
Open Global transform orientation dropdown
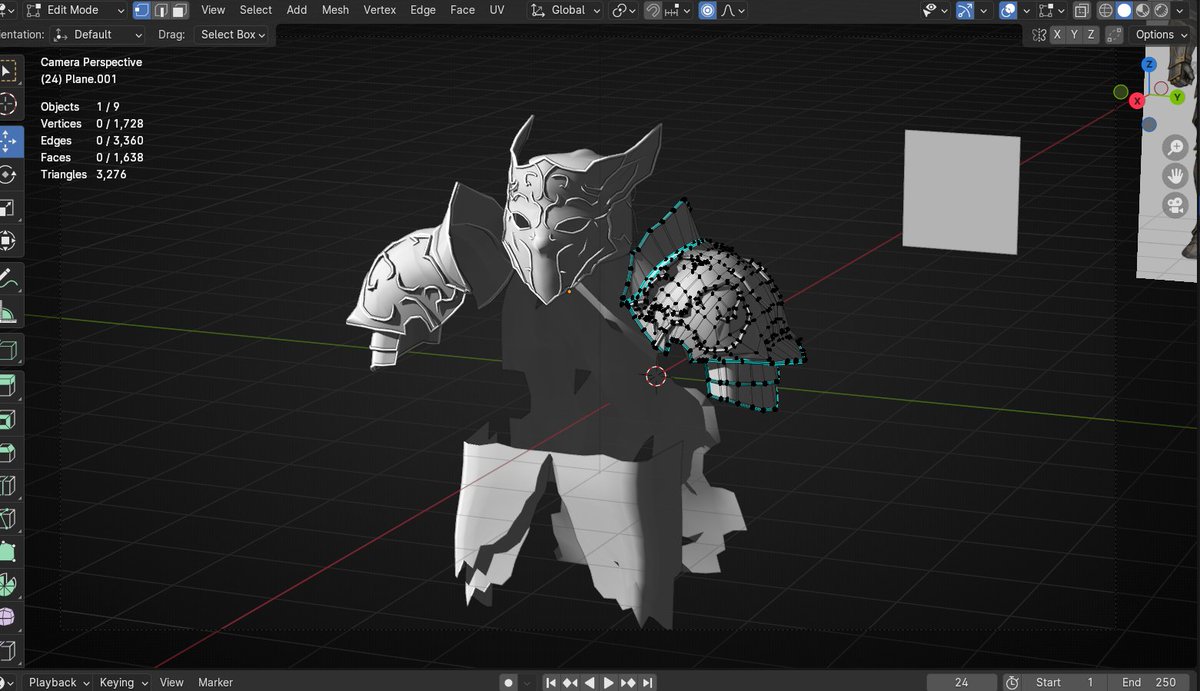pos(566,10)
